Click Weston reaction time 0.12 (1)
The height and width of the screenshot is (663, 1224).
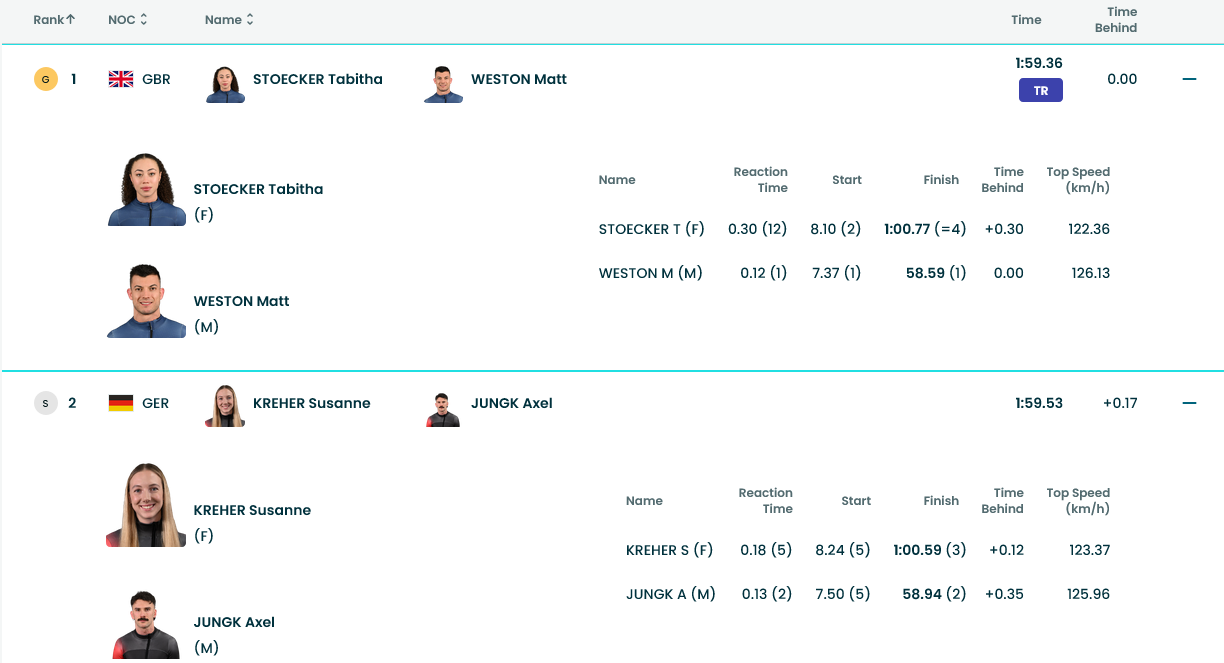(x=764, y=273)
